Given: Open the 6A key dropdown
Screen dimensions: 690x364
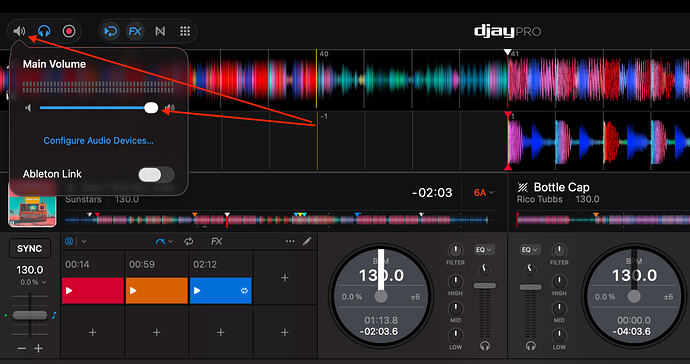Looking at the screenshot, I should 484,192.
